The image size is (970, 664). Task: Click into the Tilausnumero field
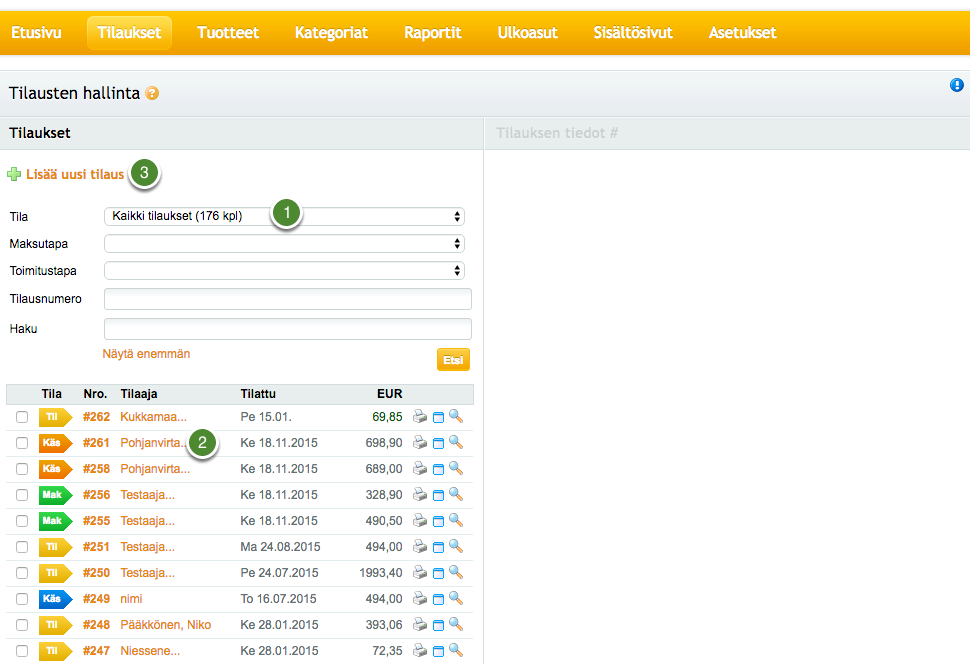click(288, 299)
